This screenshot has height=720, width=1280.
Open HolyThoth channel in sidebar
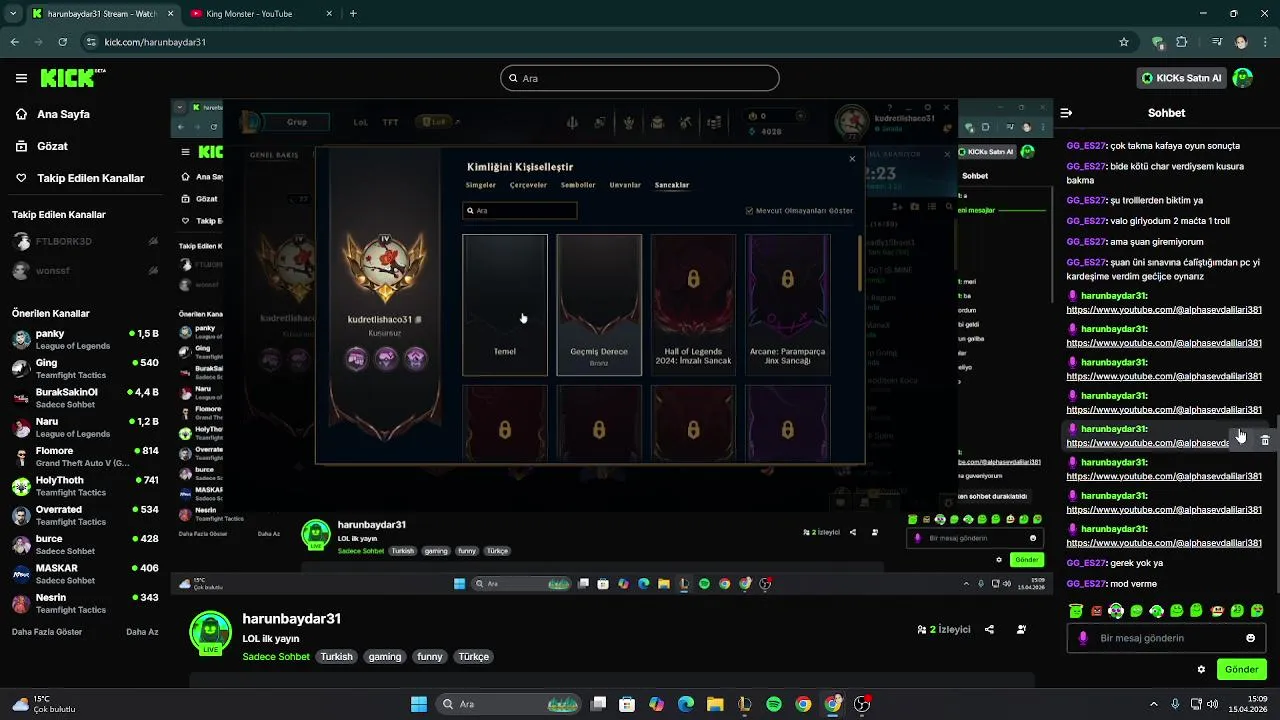tap(85, 486)
